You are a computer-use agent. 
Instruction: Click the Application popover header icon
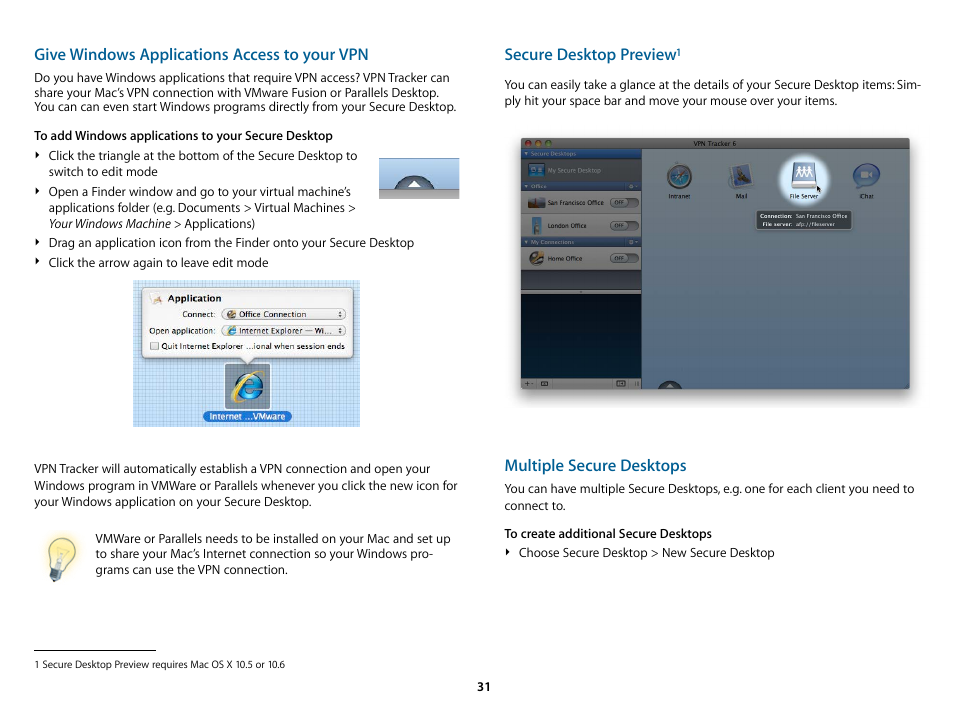pos(157,299)
